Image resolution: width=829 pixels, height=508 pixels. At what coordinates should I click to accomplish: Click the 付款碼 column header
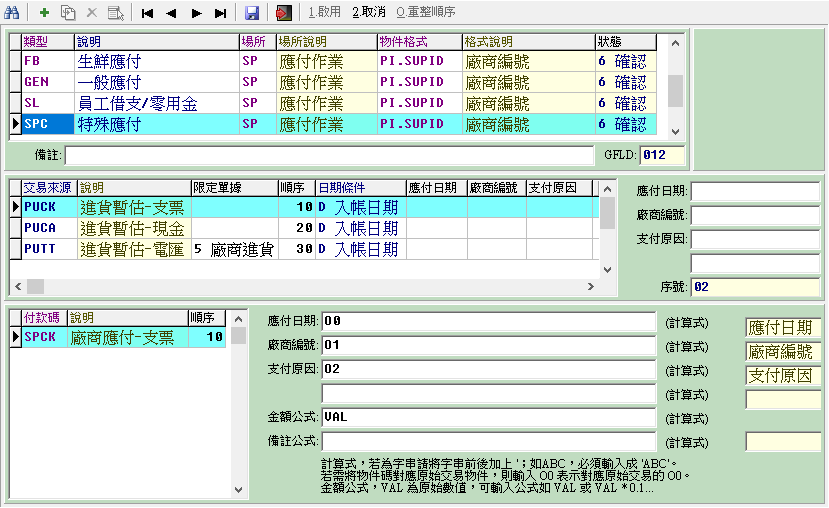point(44,318)
